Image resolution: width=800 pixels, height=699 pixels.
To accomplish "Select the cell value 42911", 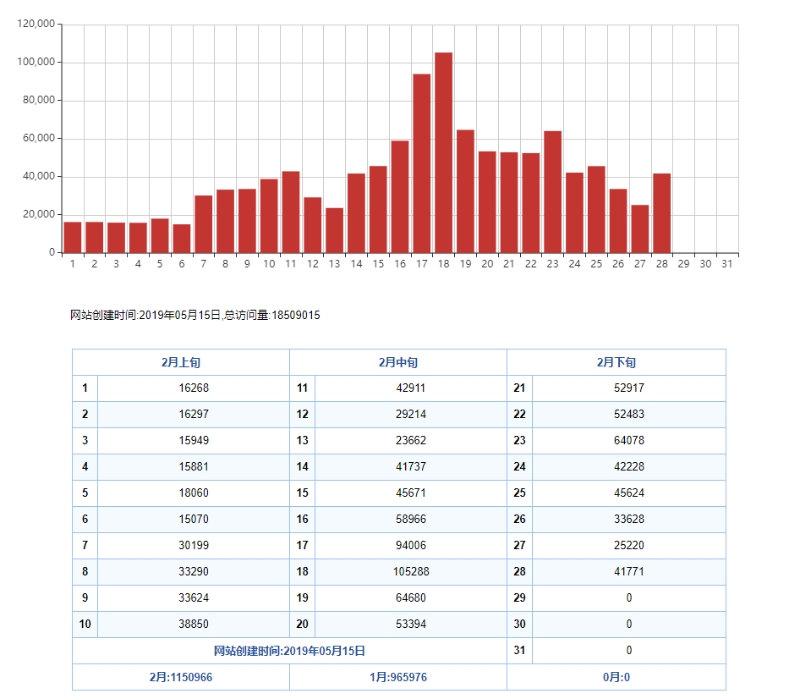I will (x=411, y=388).
